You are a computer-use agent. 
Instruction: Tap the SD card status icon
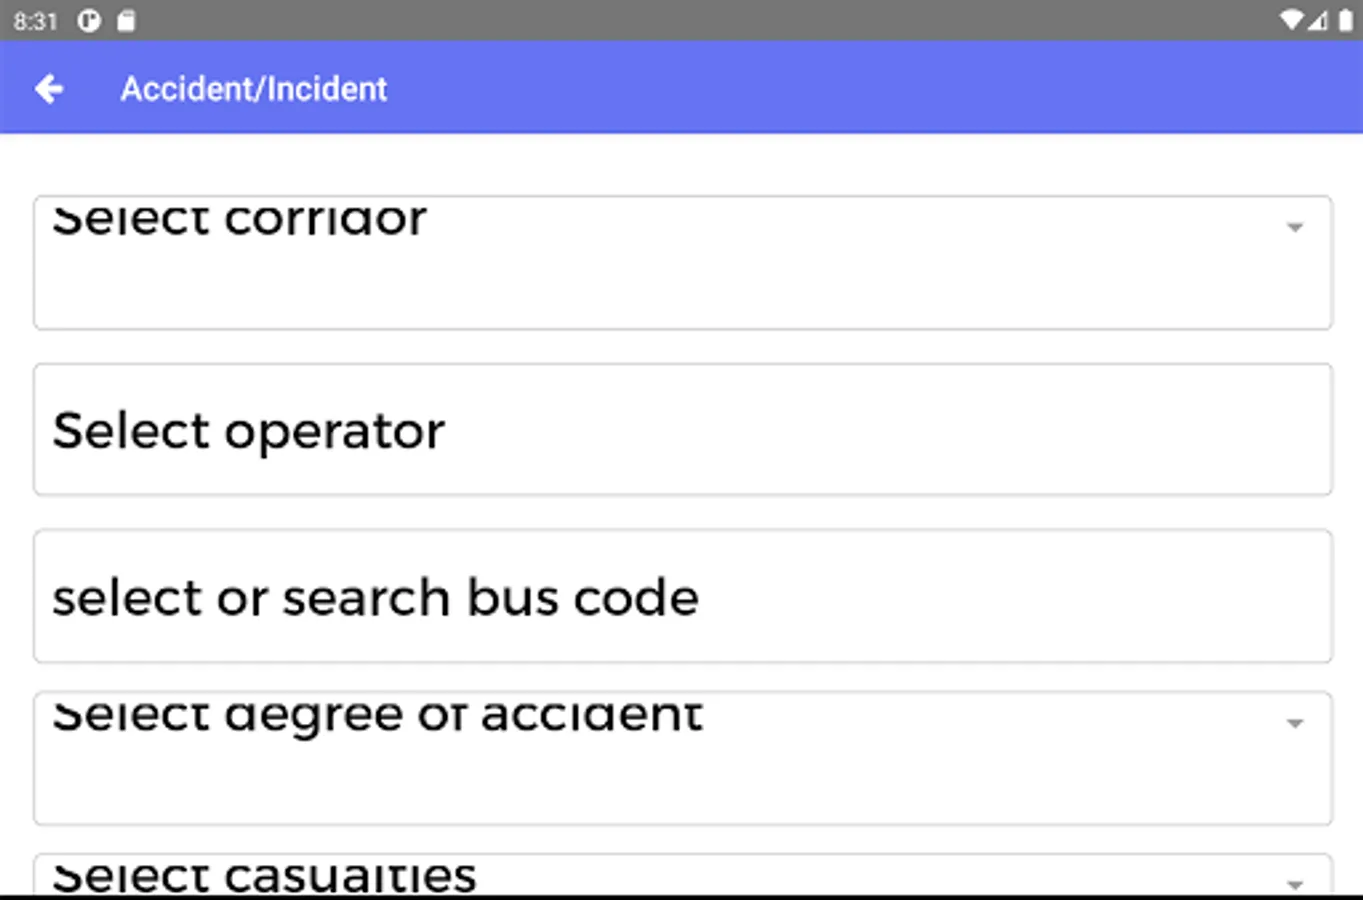[x=126, y=21]
